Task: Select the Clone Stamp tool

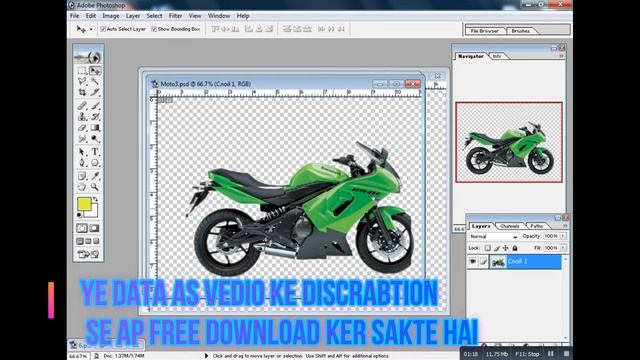Action: click(x=82, y=117)
